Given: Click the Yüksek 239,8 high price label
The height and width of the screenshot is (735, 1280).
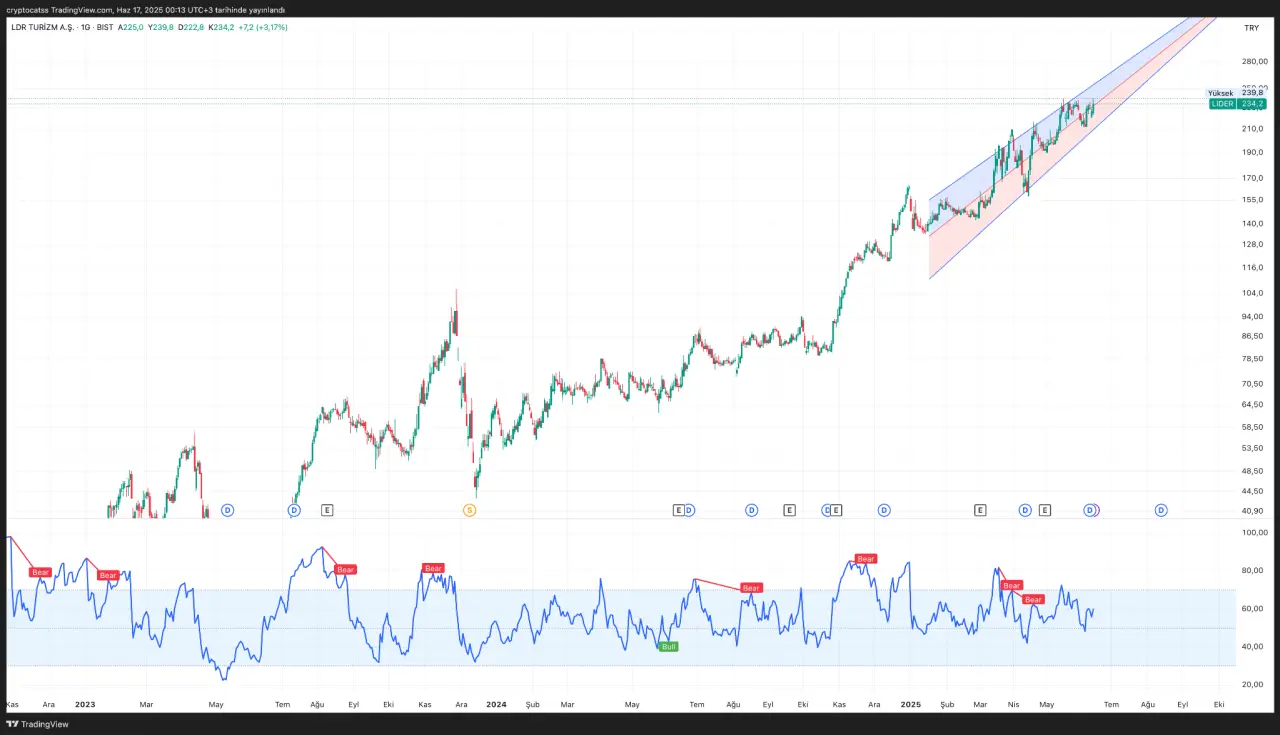Looking at the screenshot, I should pos(1238,93).
